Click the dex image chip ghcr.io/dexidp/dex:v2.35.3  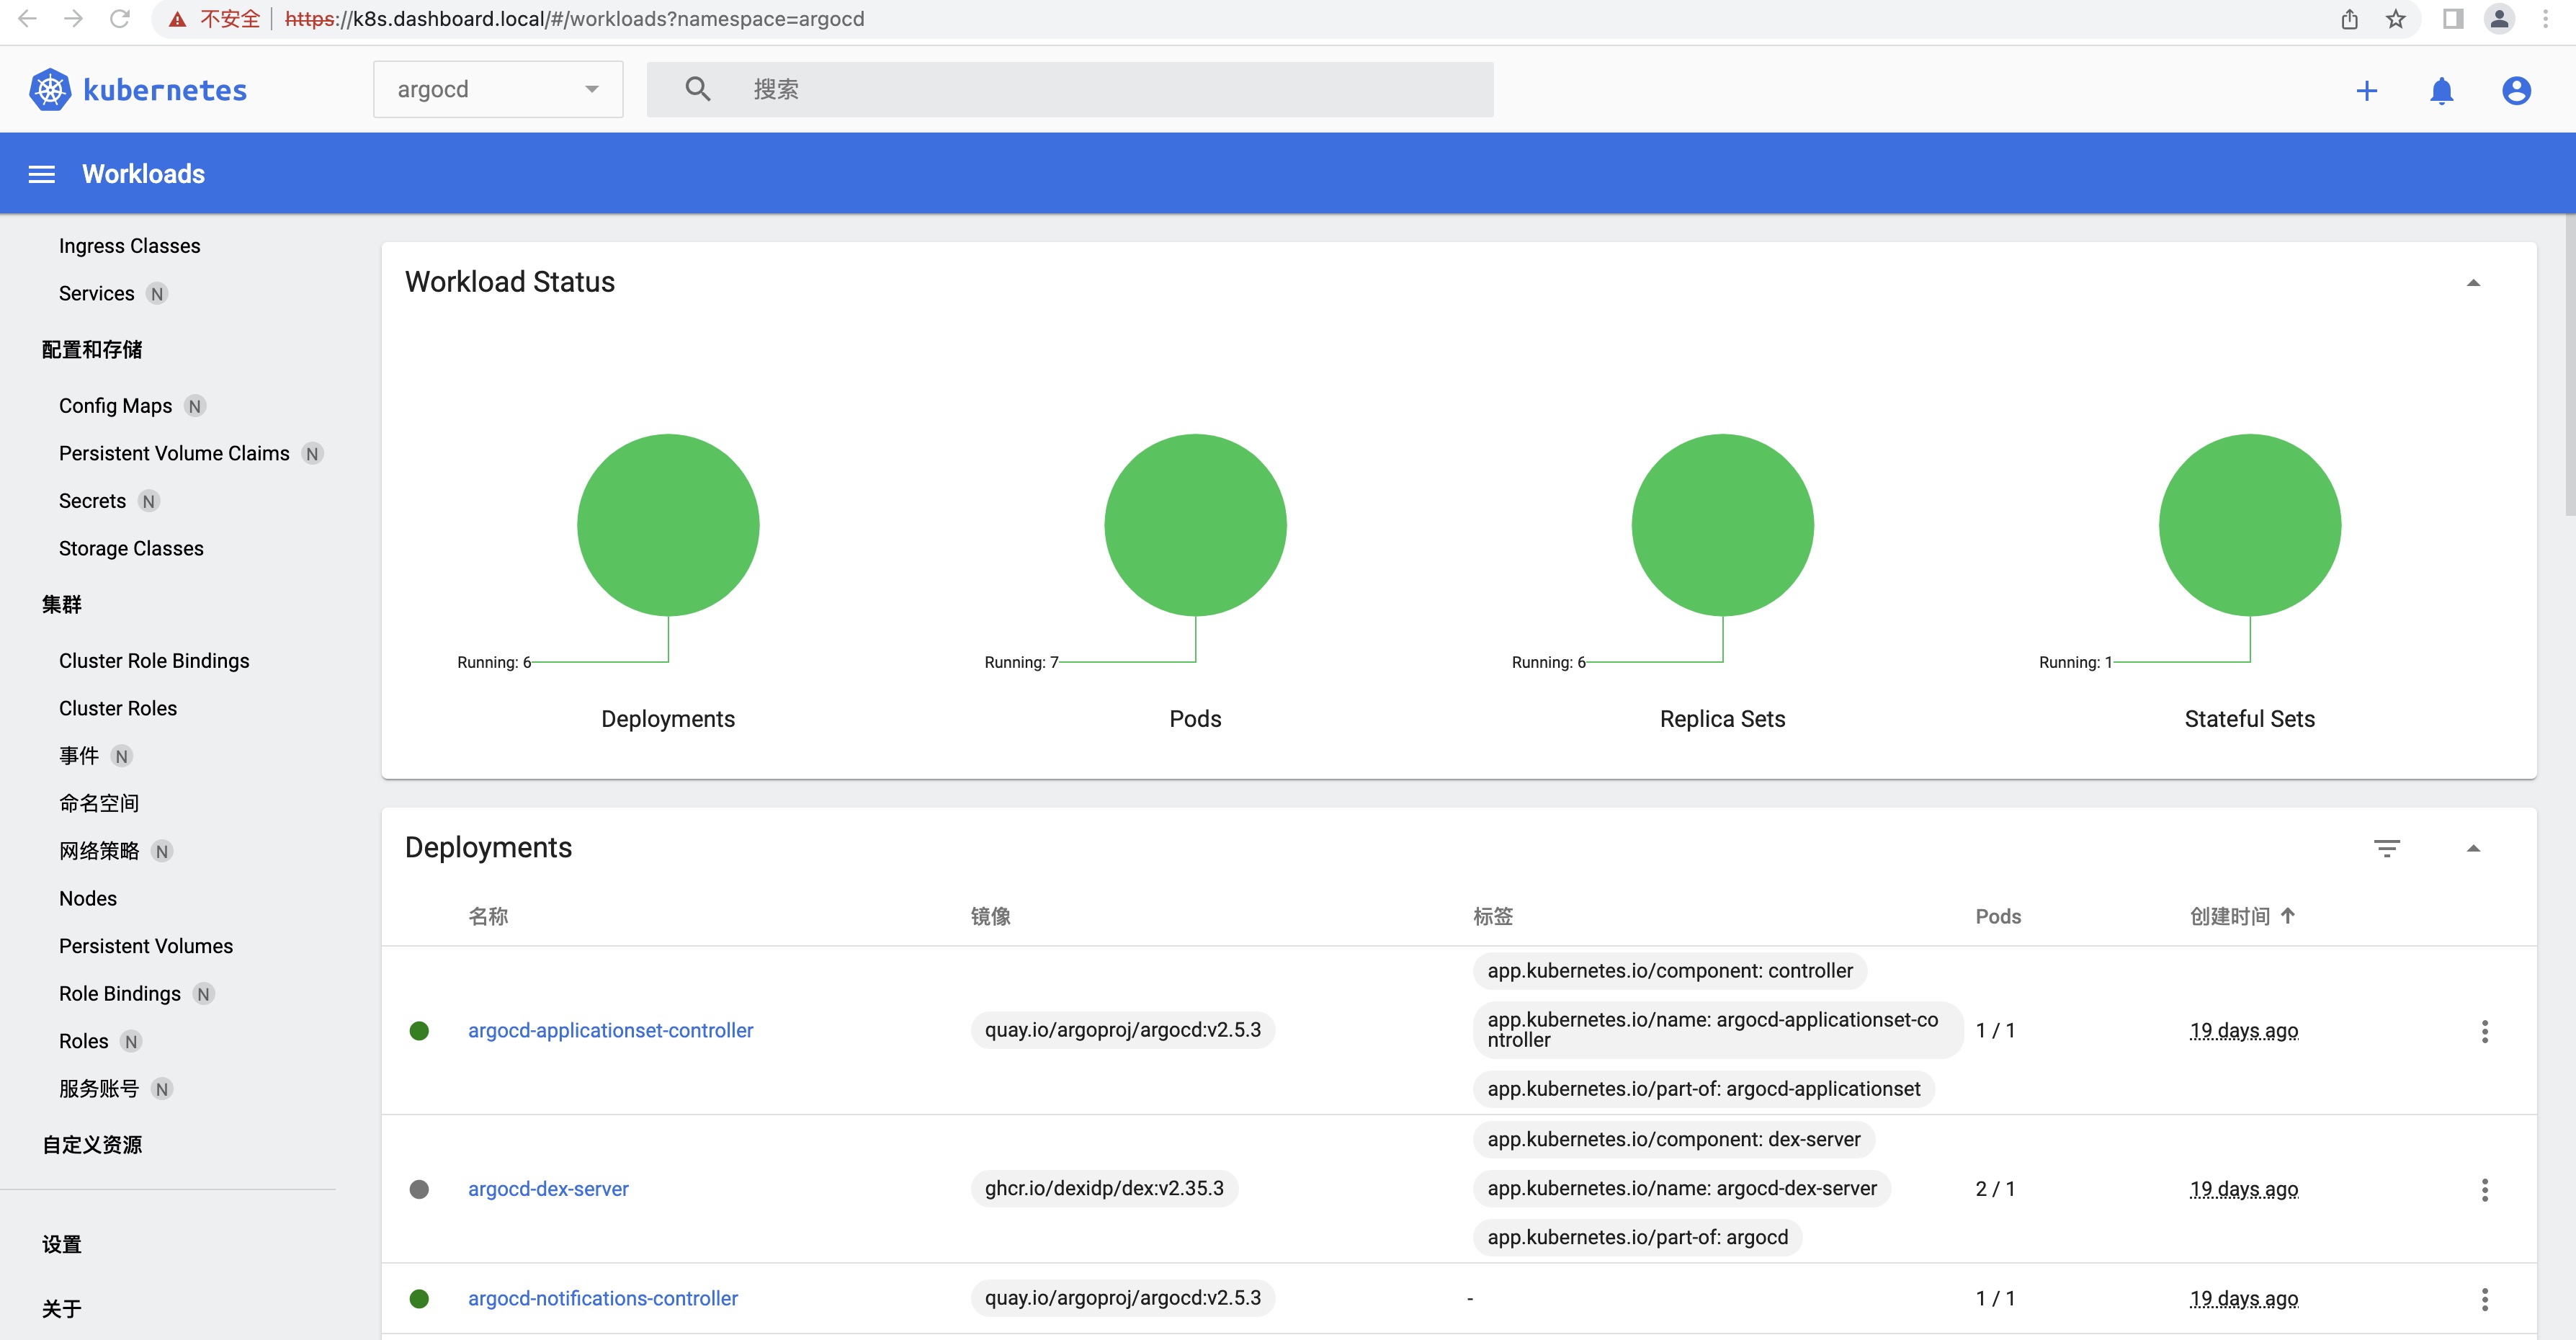pyautogui.click(x=1104, y=1189)
